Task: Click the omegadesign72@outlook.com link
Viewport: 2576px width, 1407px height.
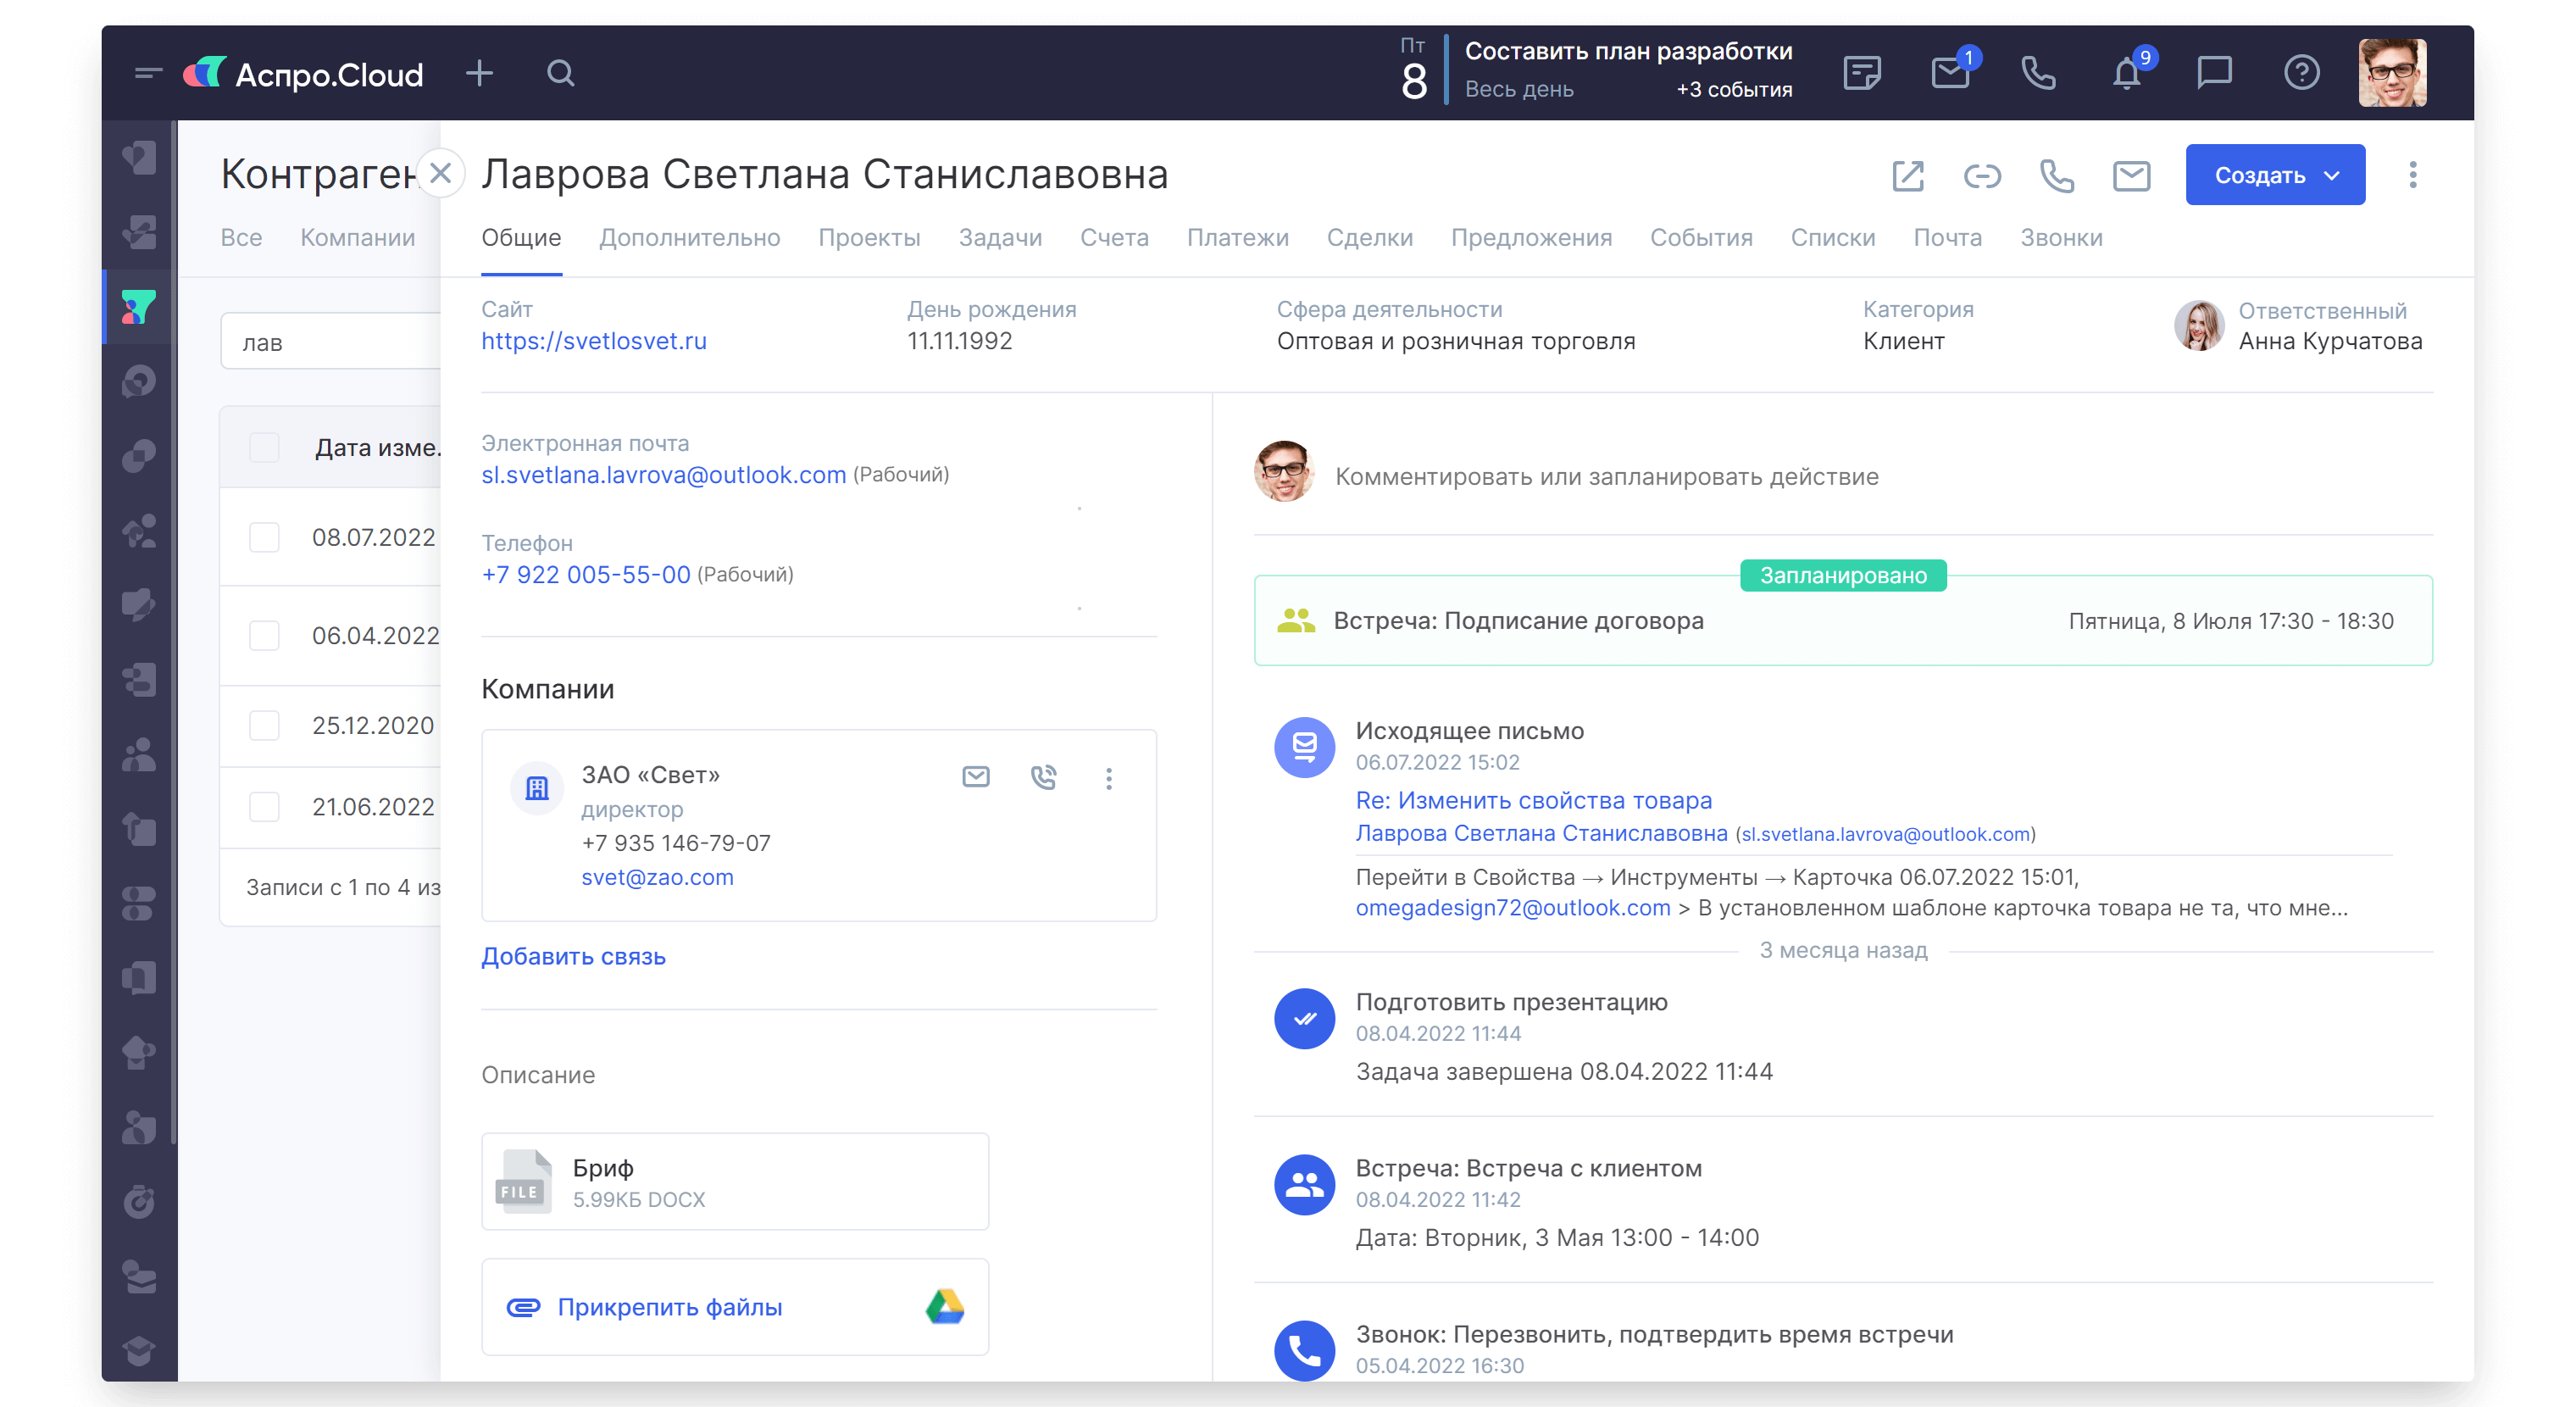Action: (1512, 908)
